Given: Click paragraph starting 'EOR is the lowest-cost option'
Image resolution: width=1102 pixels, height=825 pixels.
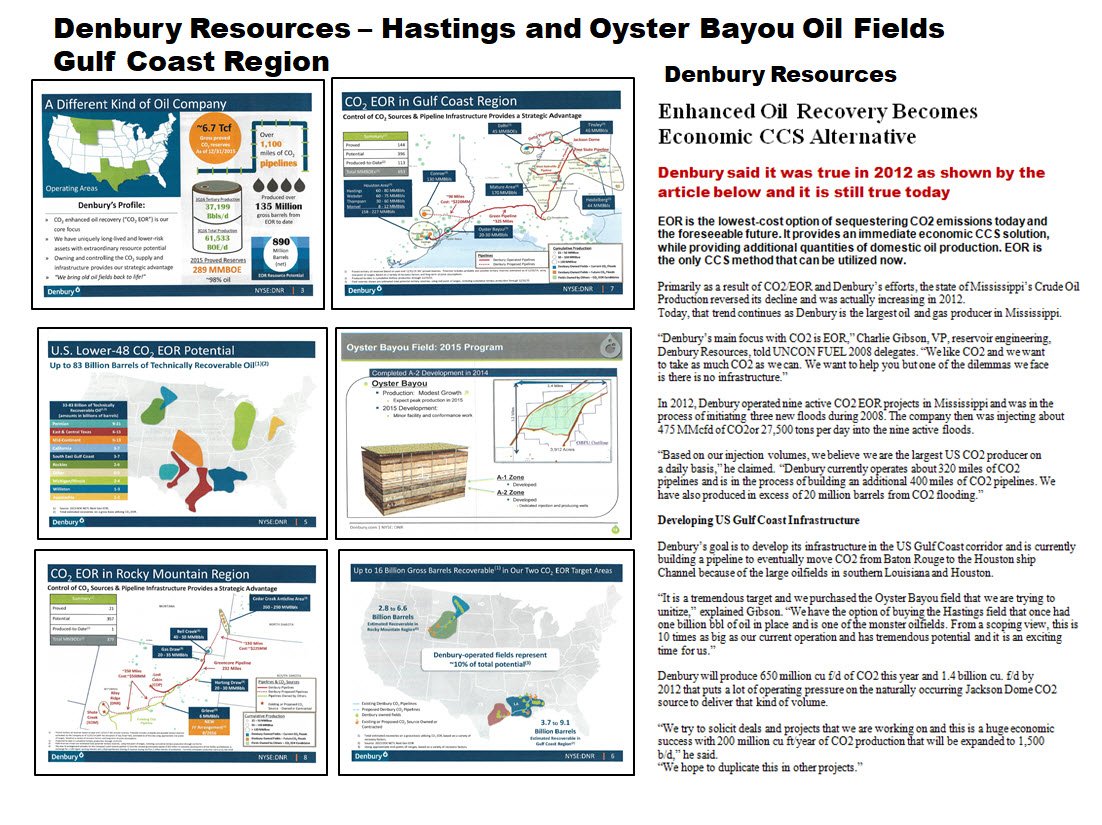Looking at the screenshot, I should coord(853,240).
